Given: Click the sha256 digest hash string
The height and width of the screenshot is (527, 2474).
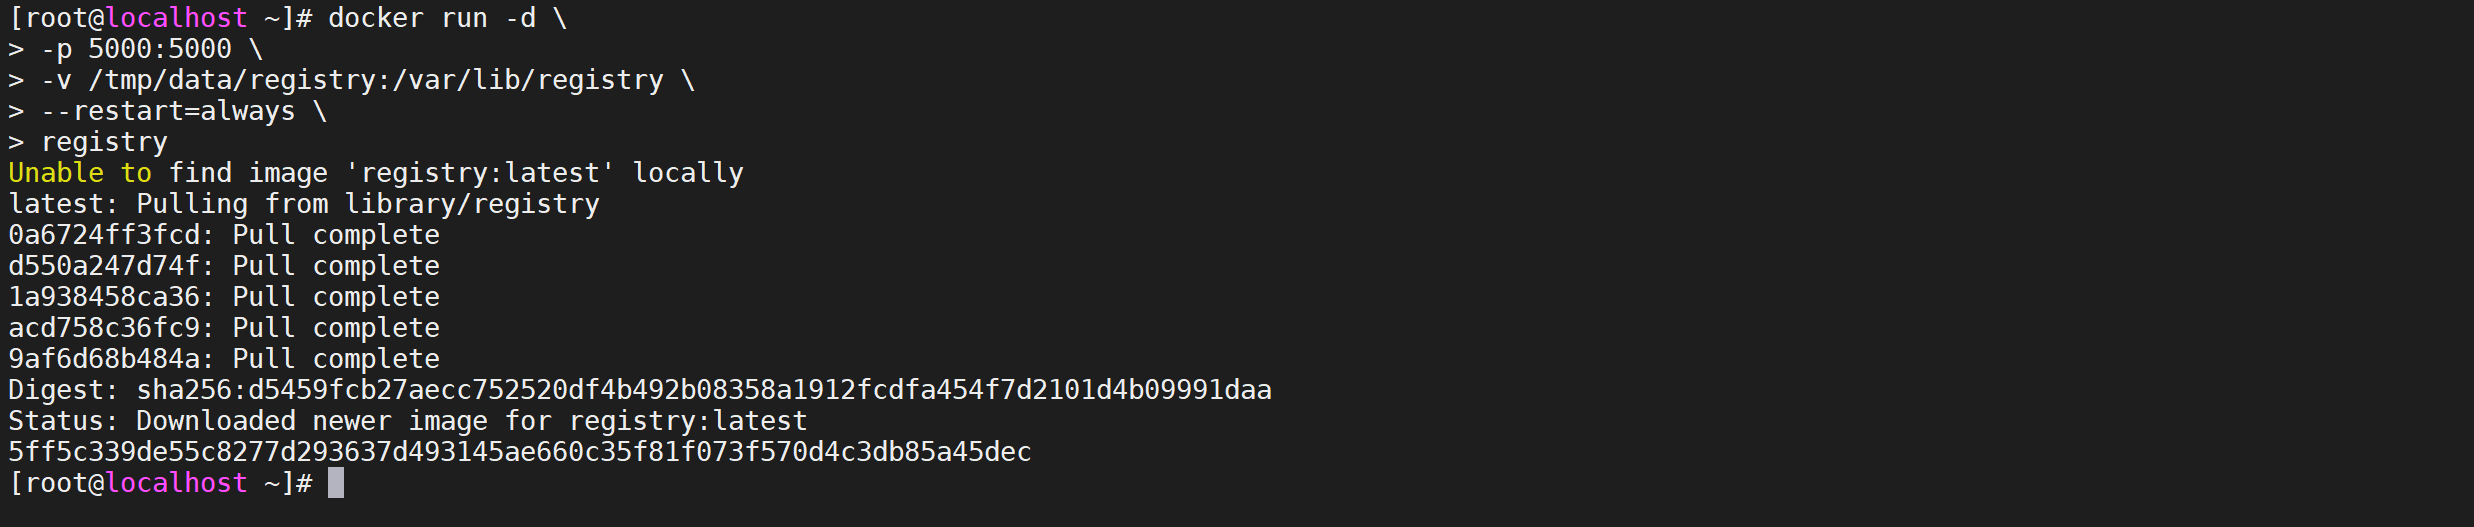Looking at the screenshot, I should click(704, 390).
